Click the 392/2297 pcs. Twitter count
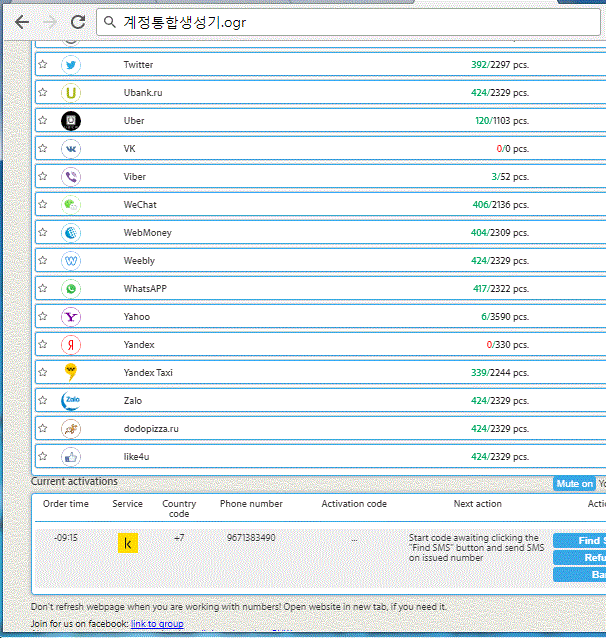606x638 pixels. click(500, 65)
